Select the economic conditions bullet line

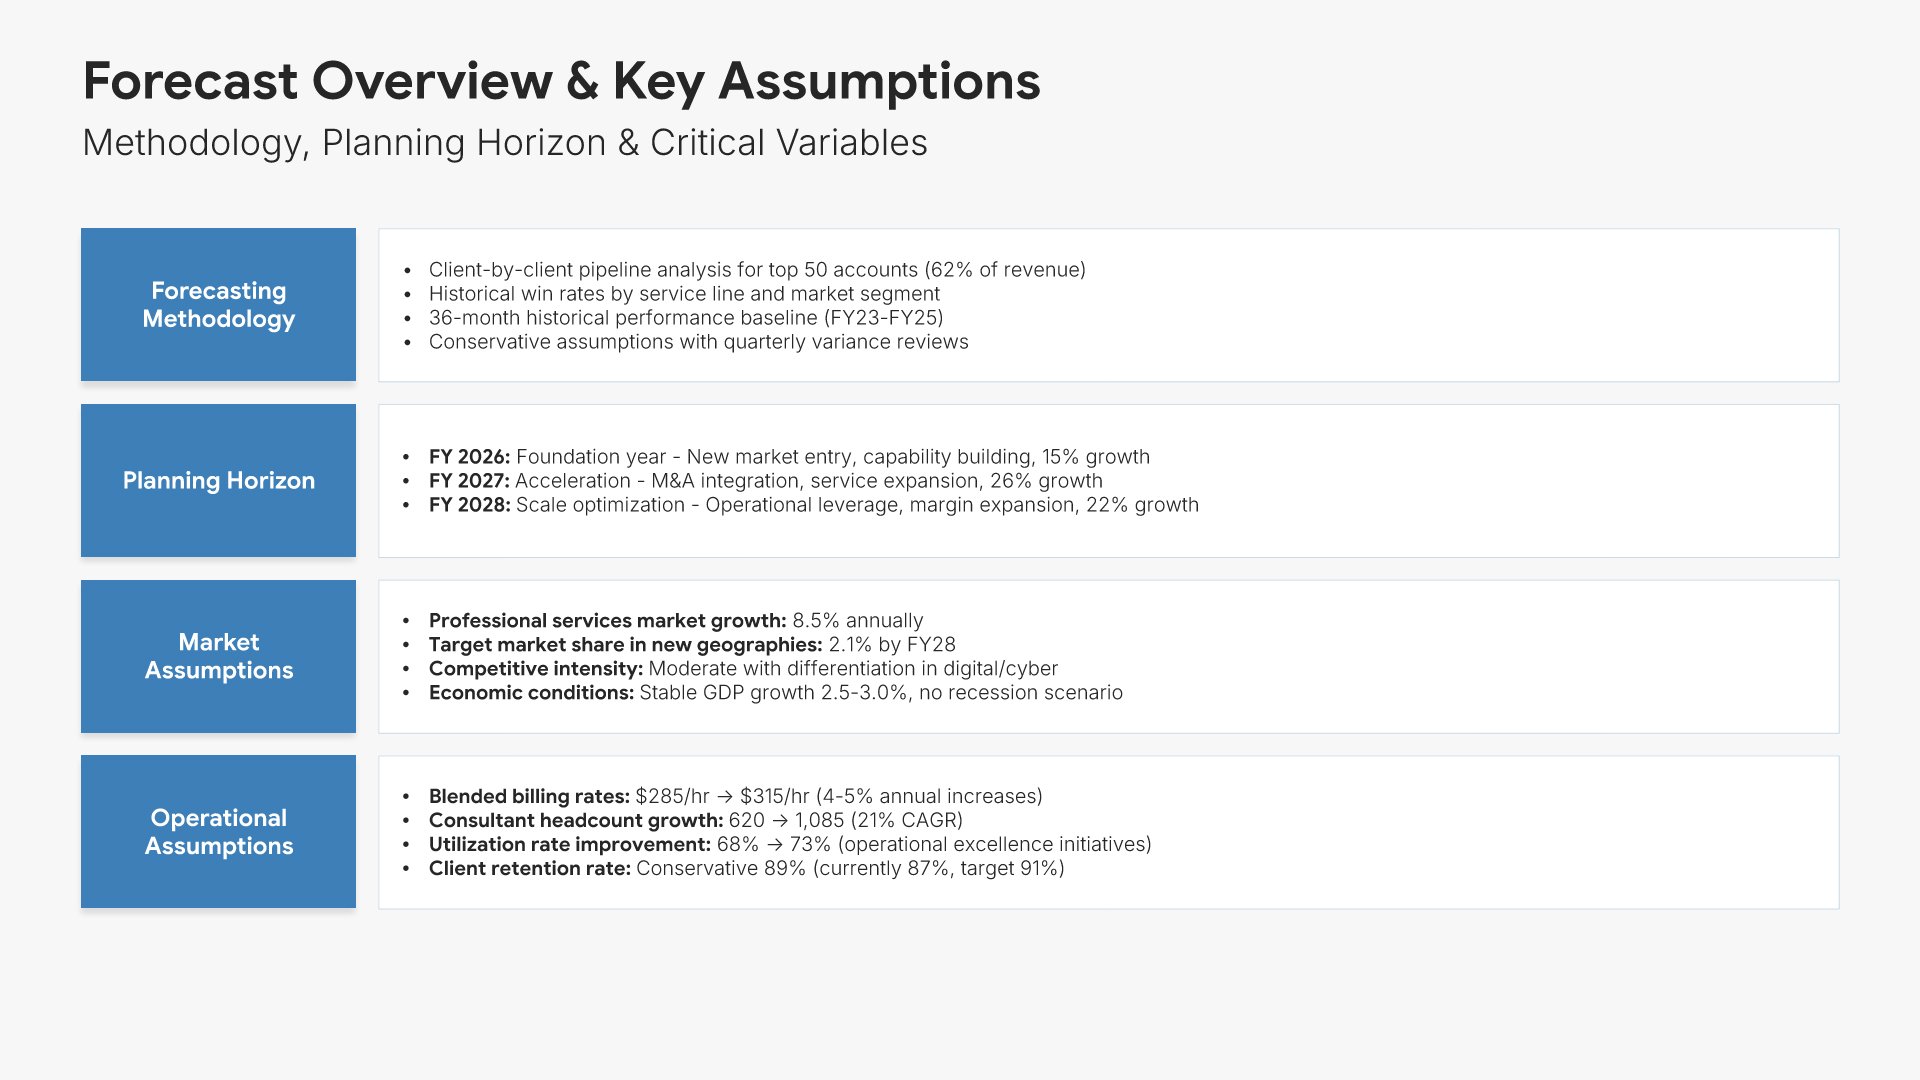point(775,693)
